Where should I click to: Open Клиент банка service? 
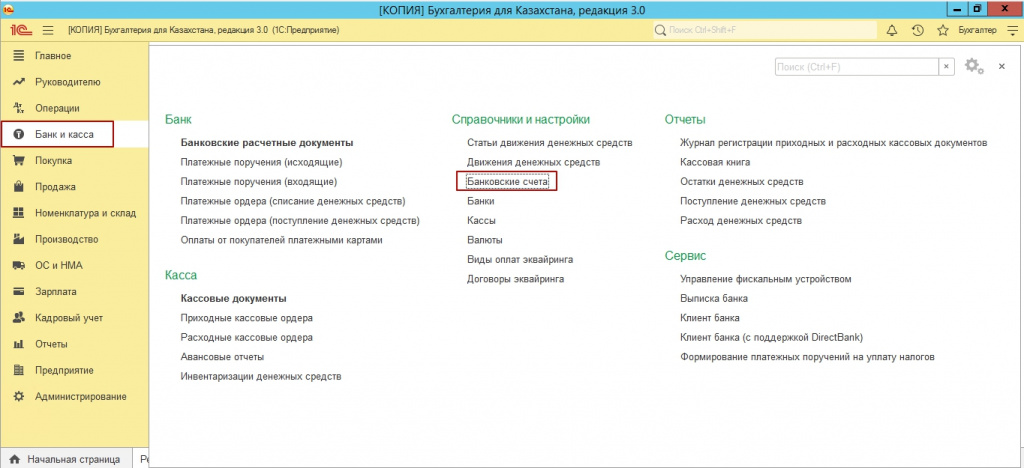[710, 319]
